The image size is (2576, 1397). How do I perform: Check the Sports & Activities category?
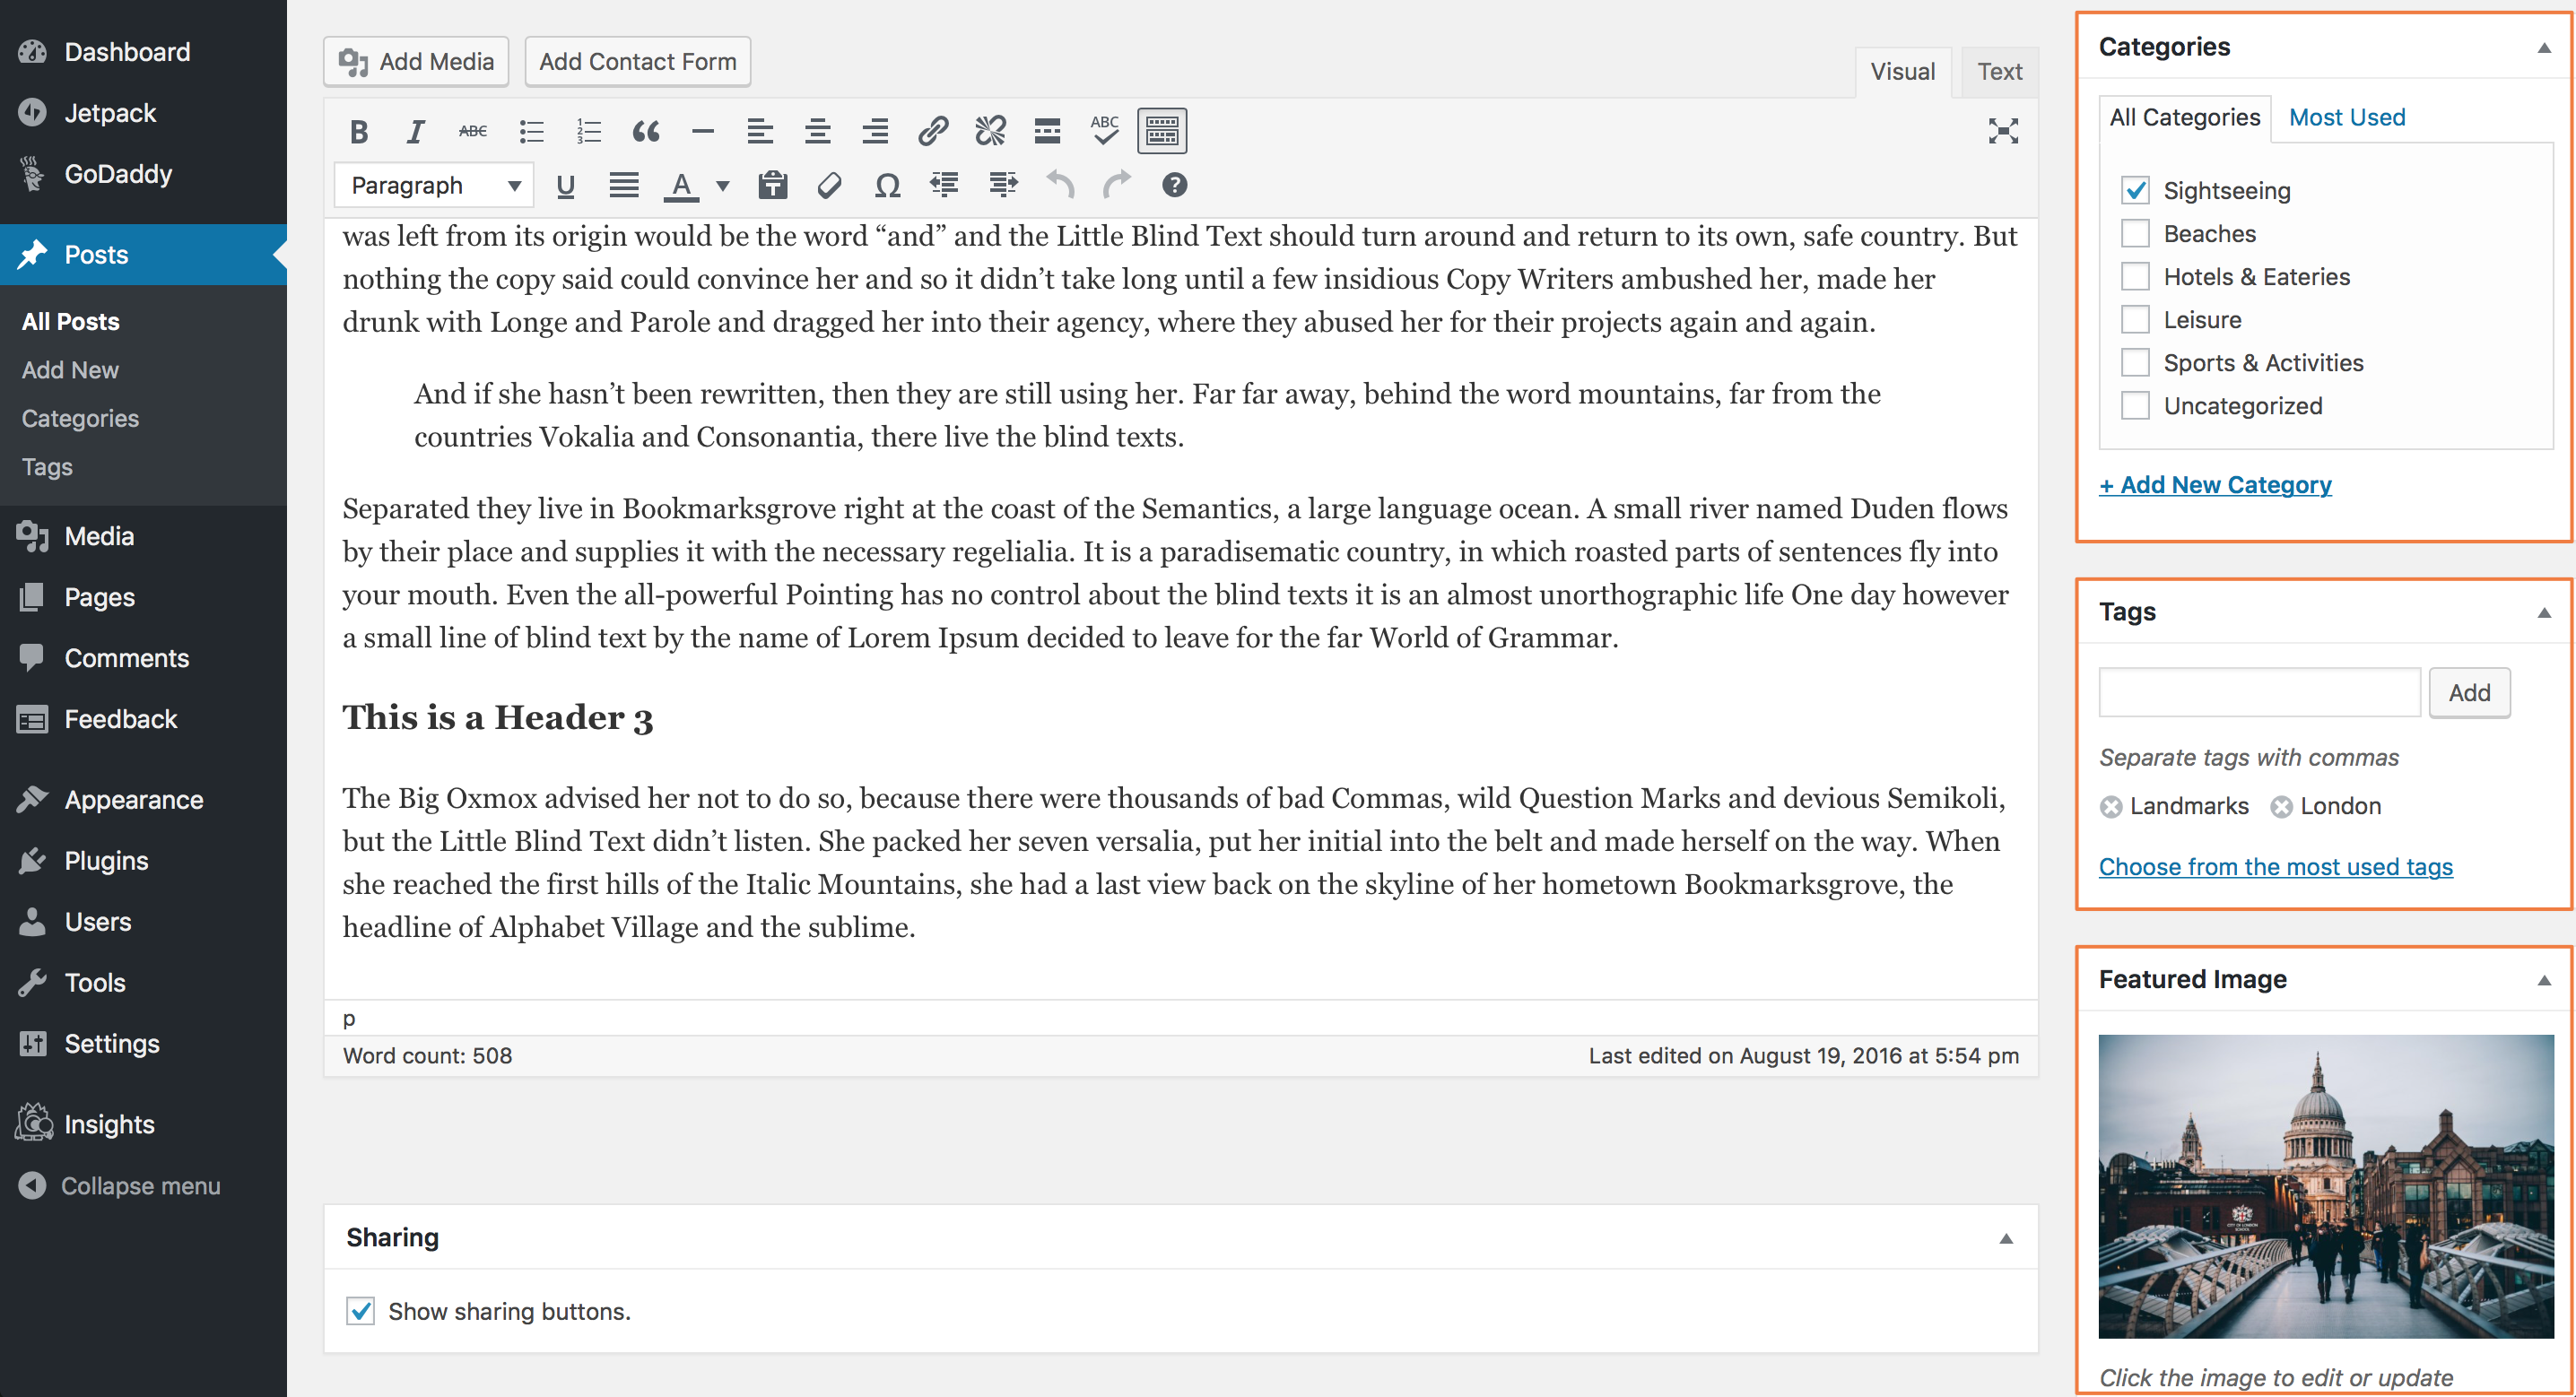(x=2135, y=362)
